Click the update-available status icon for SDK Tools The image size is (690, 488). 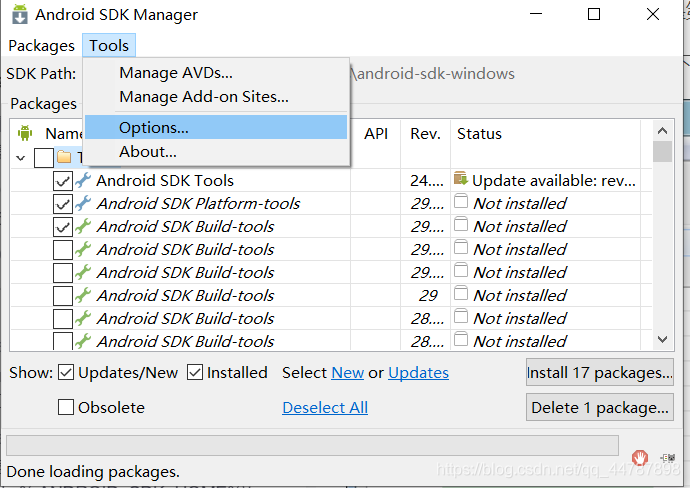(461, 179)
